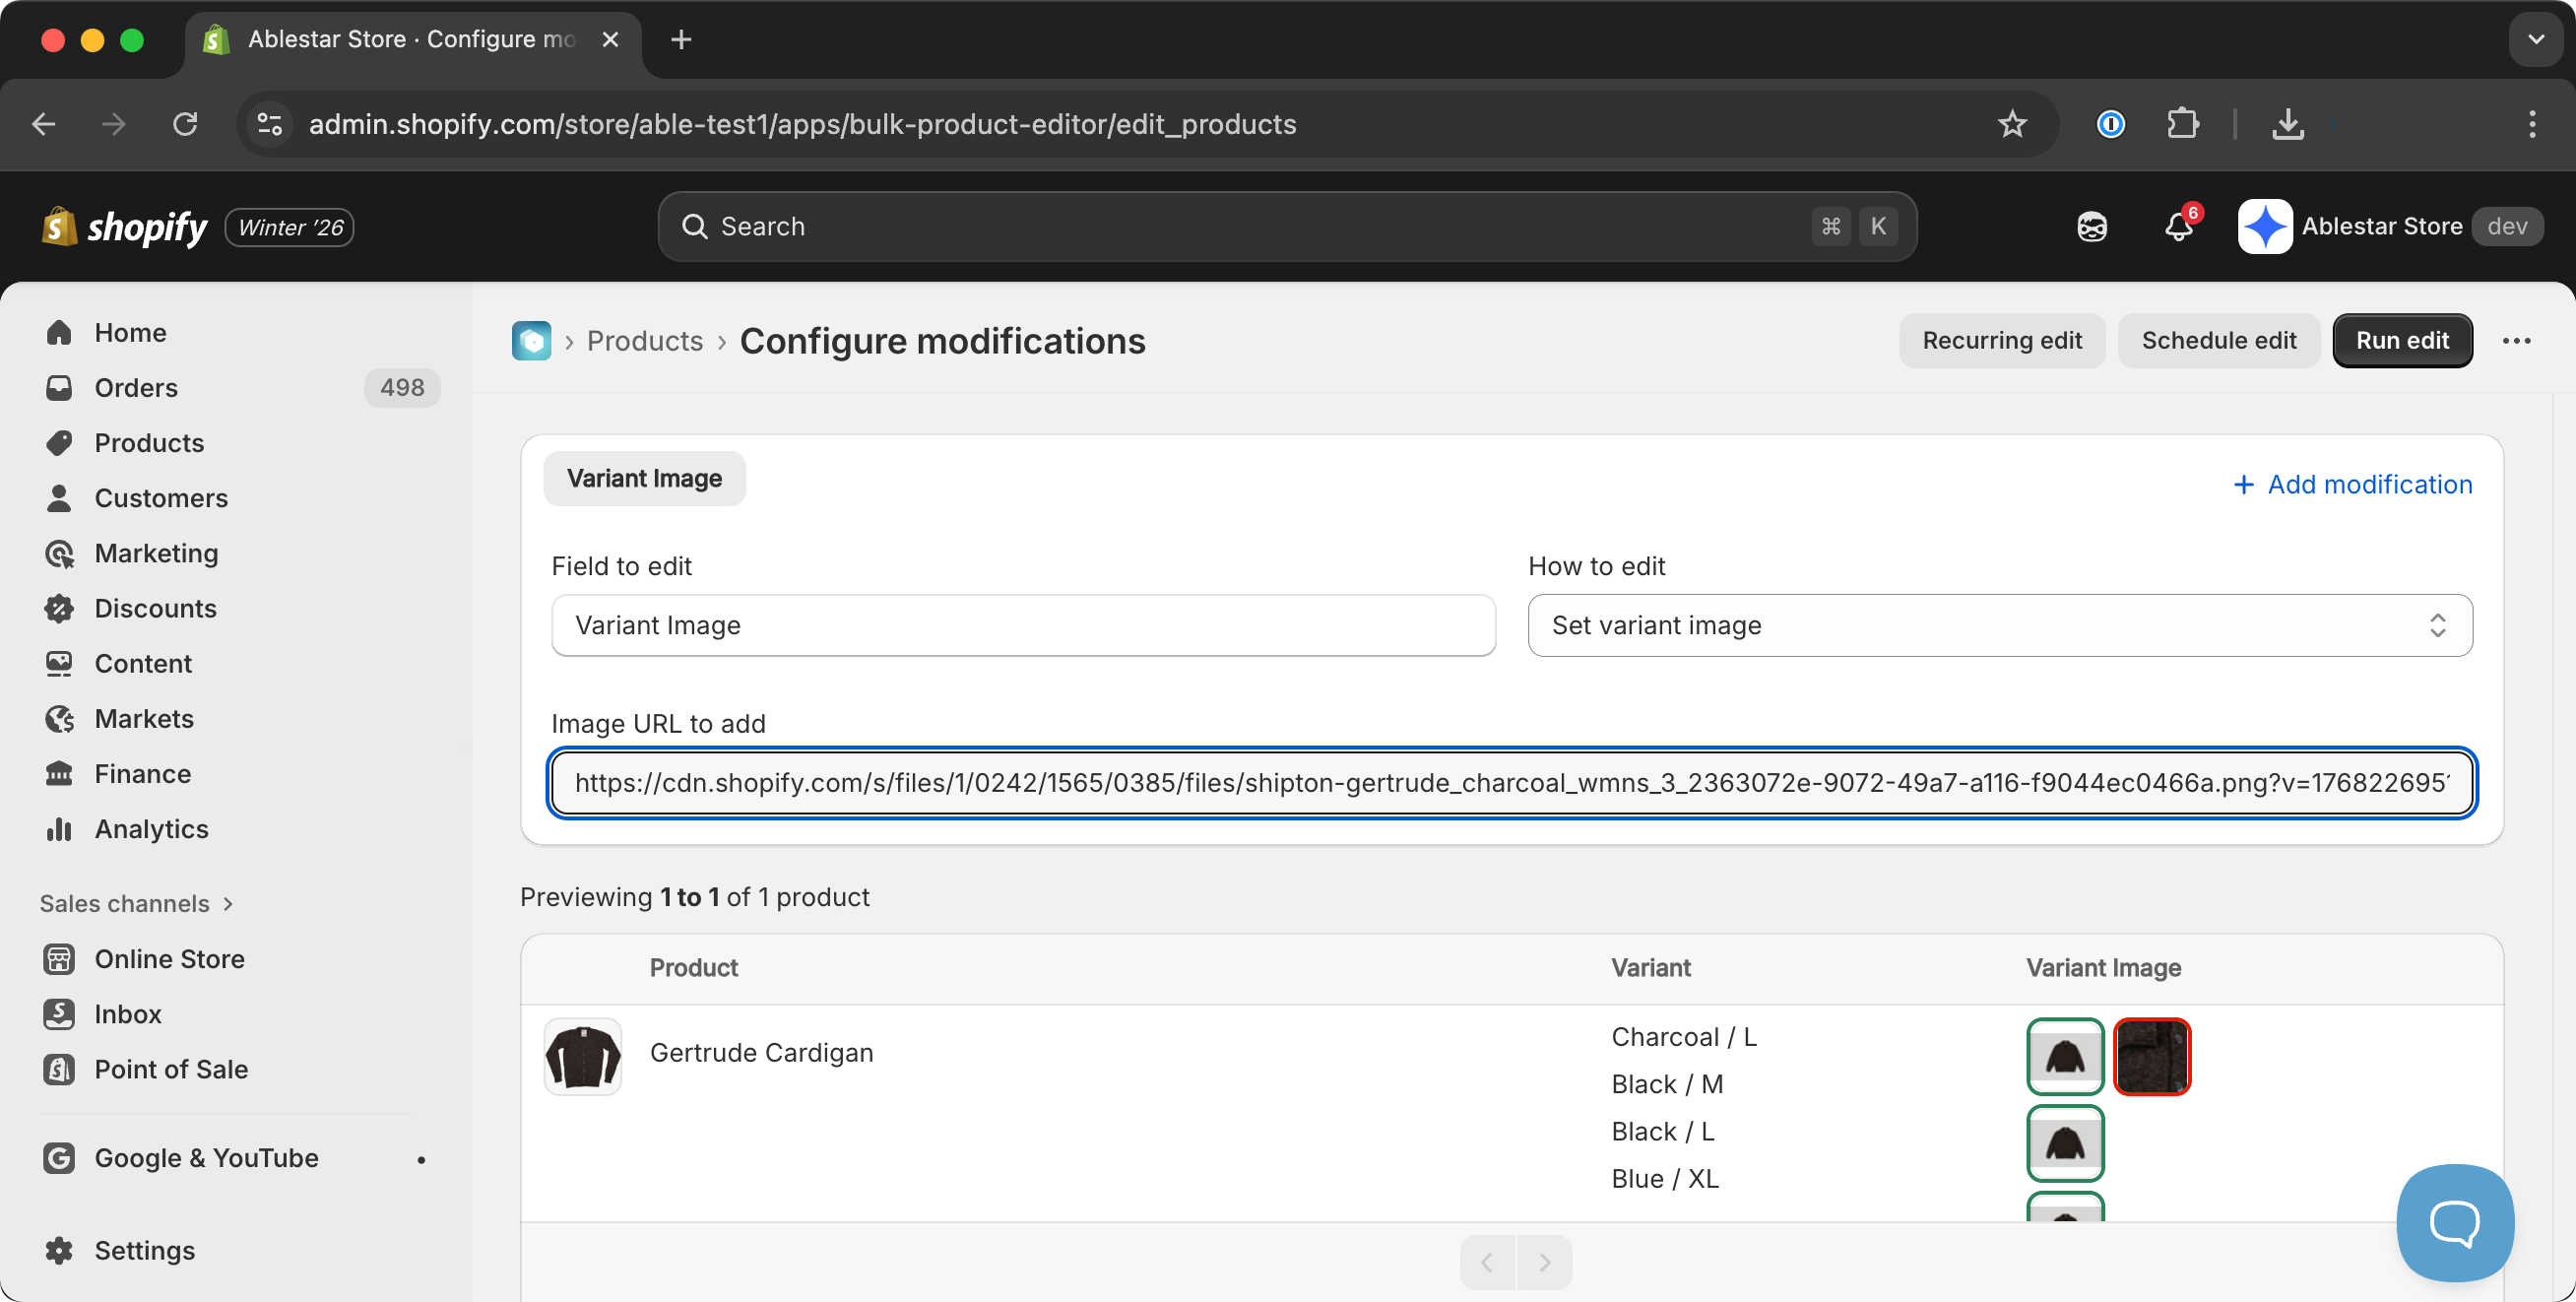Select the Variant Image modification tab
The width and height of the screenshot is (2576, 1302).
click(644, 479)
